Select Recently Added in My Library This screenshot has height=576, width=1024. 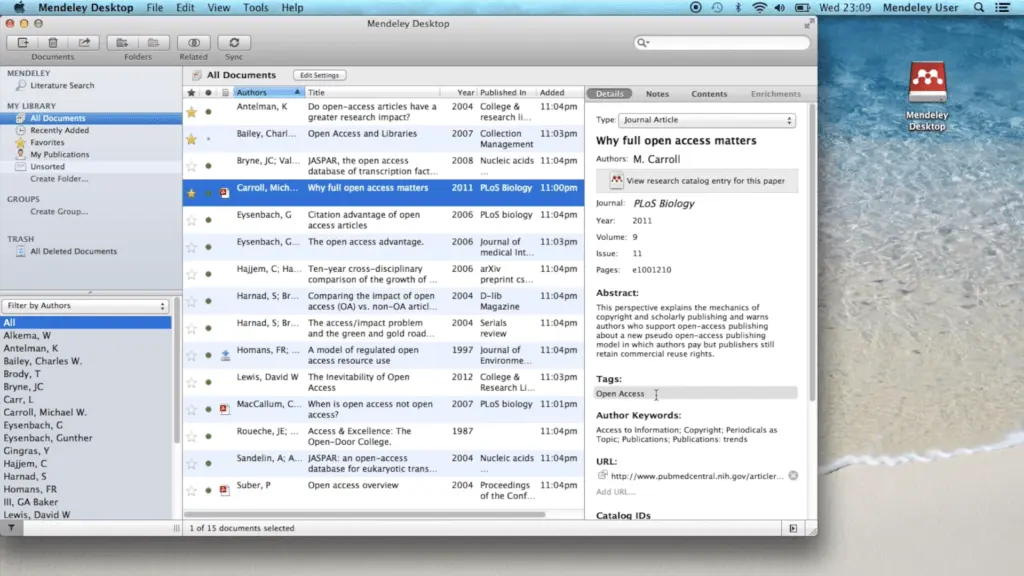(59, 131)
